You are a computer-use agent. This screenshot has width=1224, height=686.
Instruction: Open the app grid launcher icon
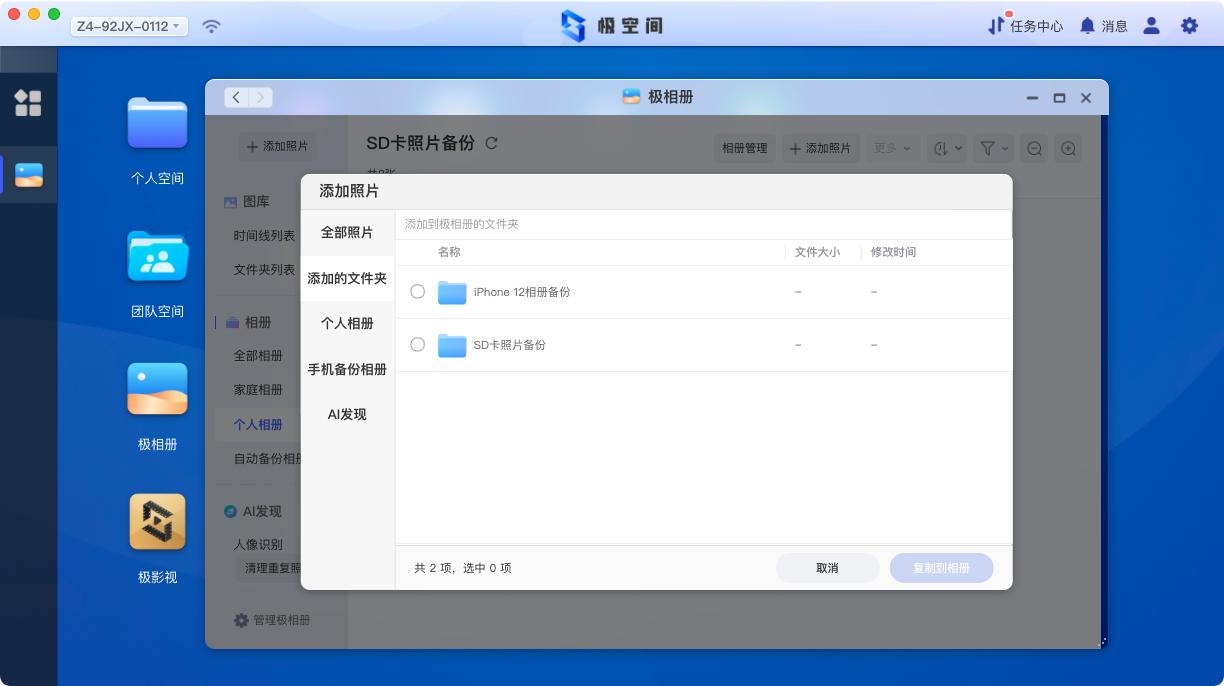(x=28, y=103)
